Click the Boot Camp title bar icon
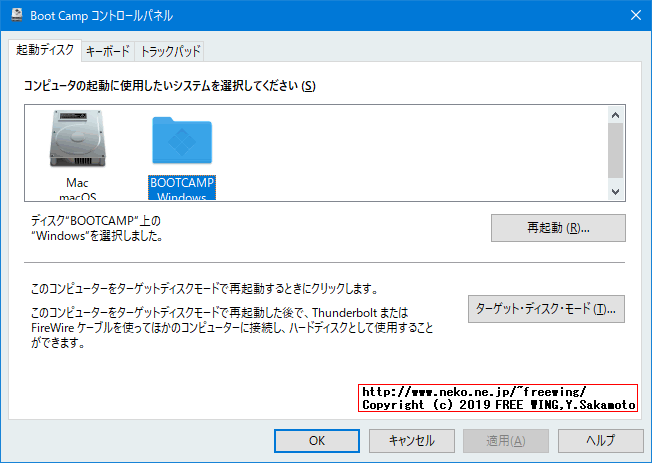652x463 pixels. [x=17, y=15]
